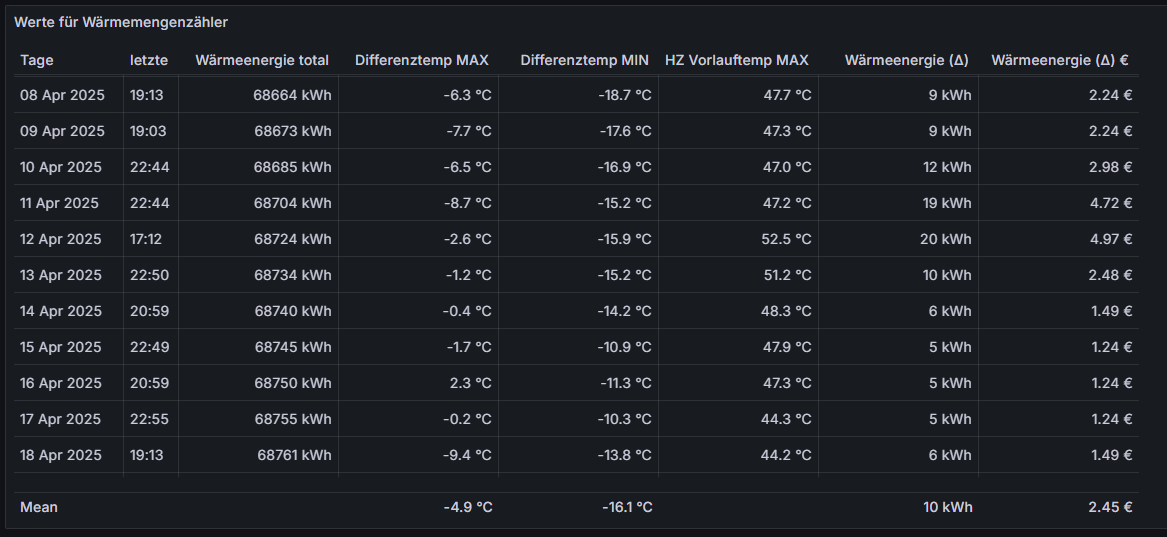The height and width of the screenshot is (537, 1167).
Task: Open the Werte für Wärmemengenzähler panel title
Action: tap(121, 22)
